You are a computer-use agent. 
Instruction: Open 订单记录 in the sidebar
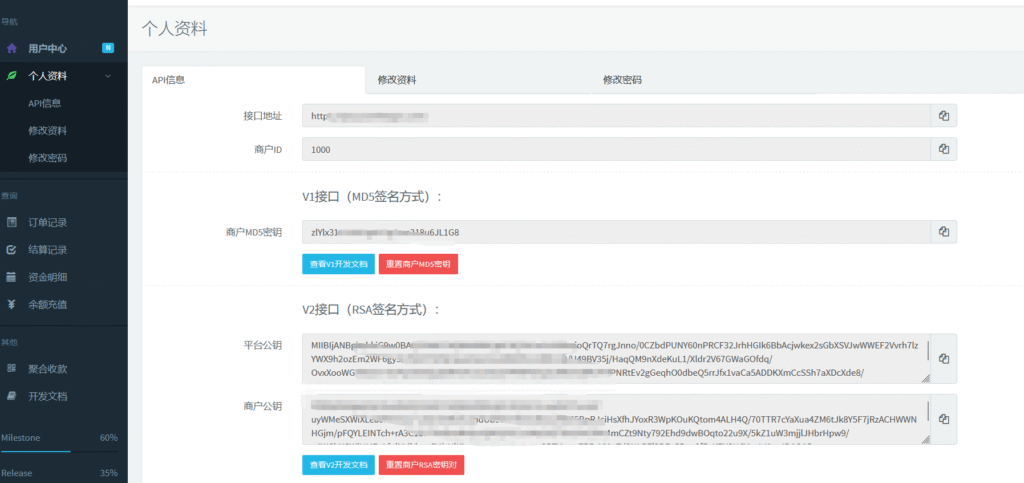(x=48, y=222)
